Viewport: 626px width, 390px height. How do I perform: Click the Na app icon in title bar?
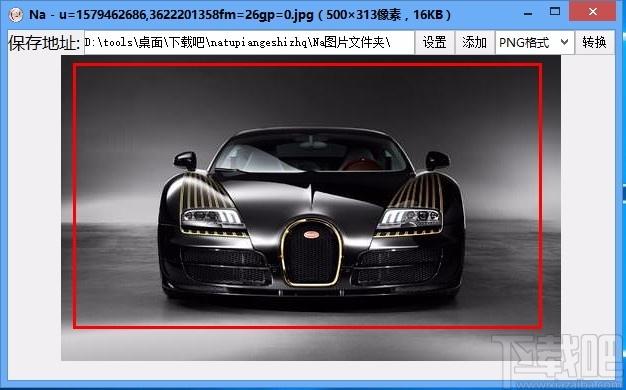(x=16, y=15)
